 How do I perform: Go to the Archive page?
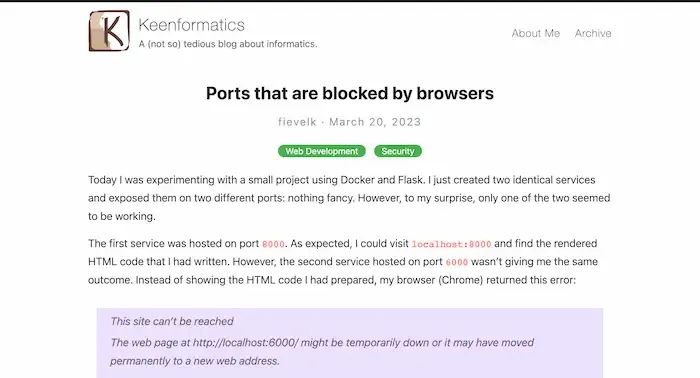click(x=593, y=33)
